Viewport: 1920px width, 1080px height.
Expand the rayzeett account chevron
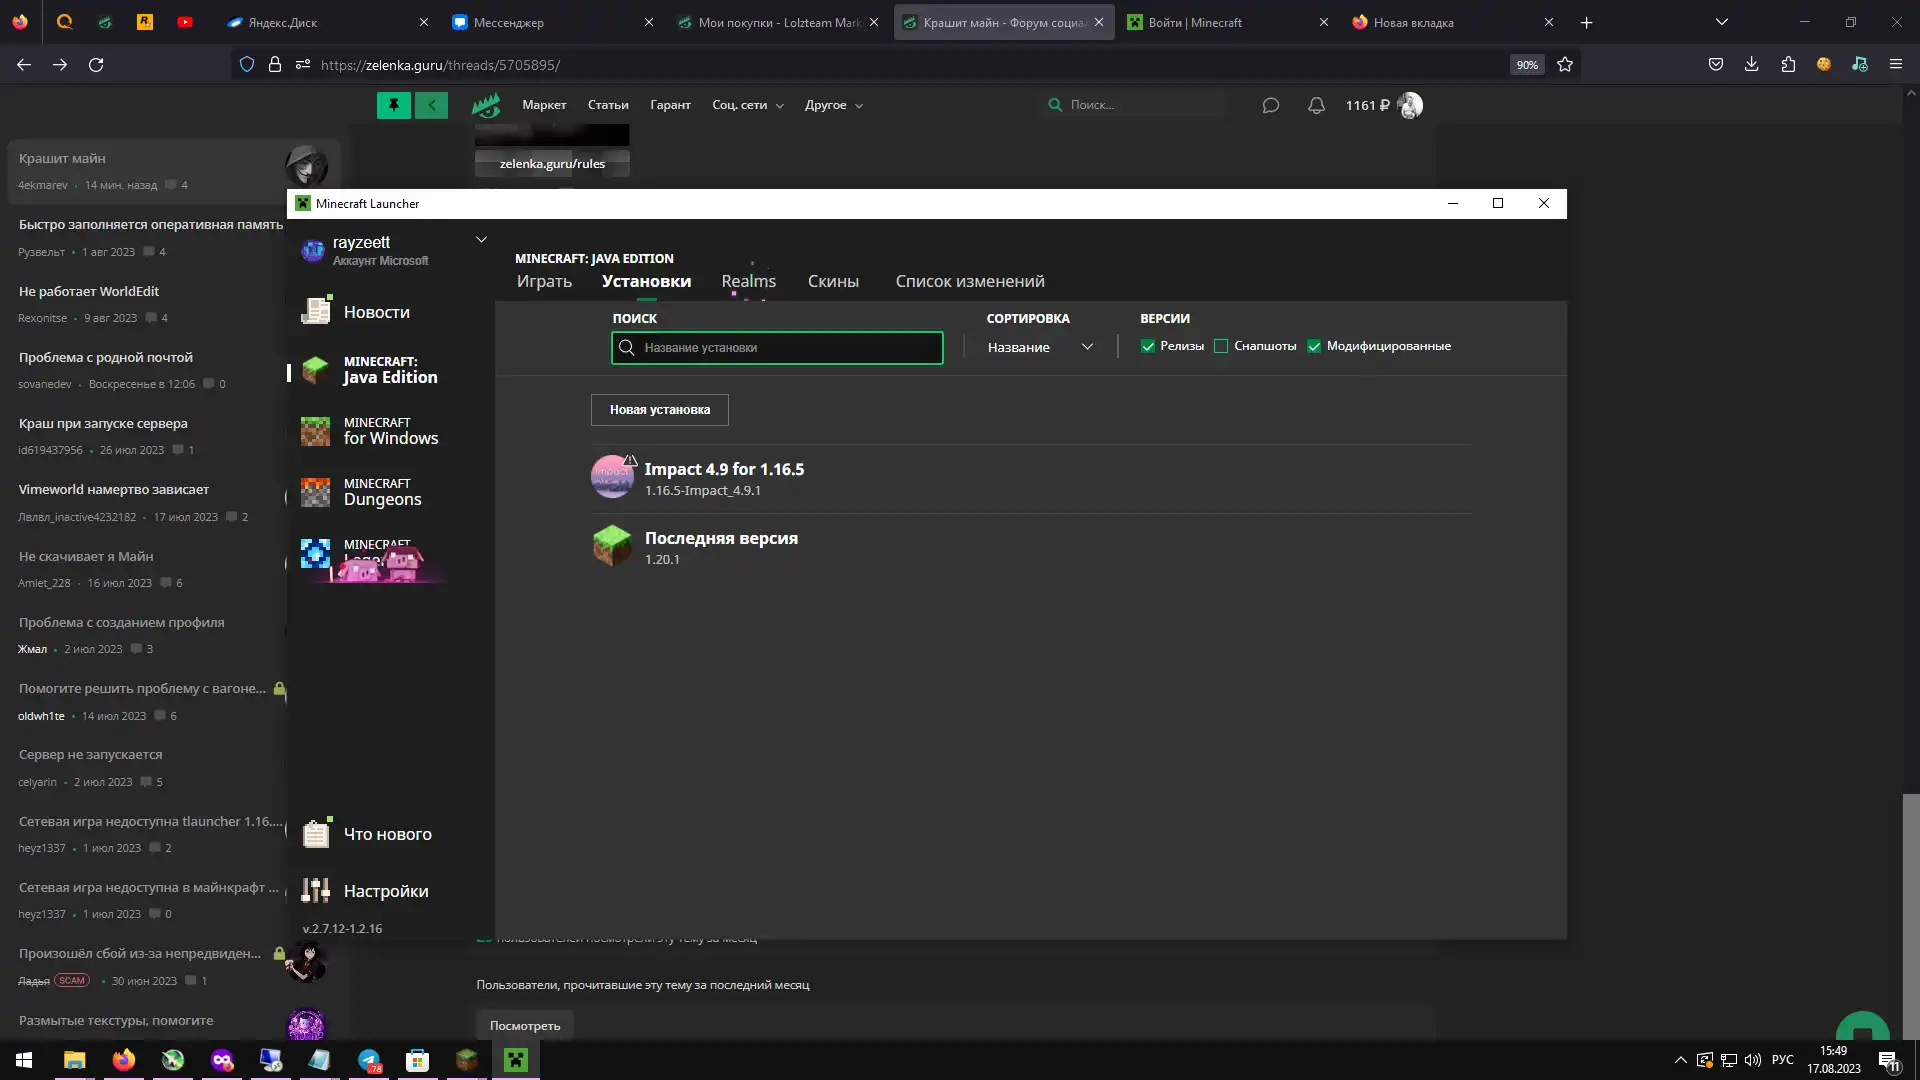[x=481, y=240]
